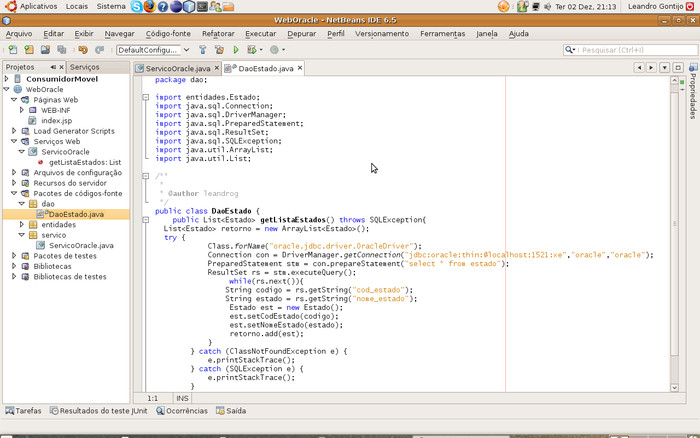
Task: Toggle the INS insert mode indicator
Action: coord(182,398)
